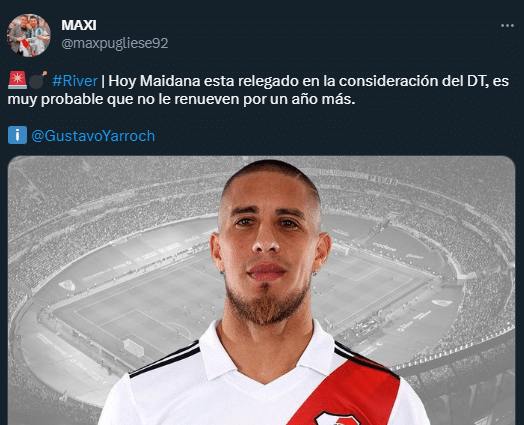Click the bomb emoji before #River

pos(37,80)
